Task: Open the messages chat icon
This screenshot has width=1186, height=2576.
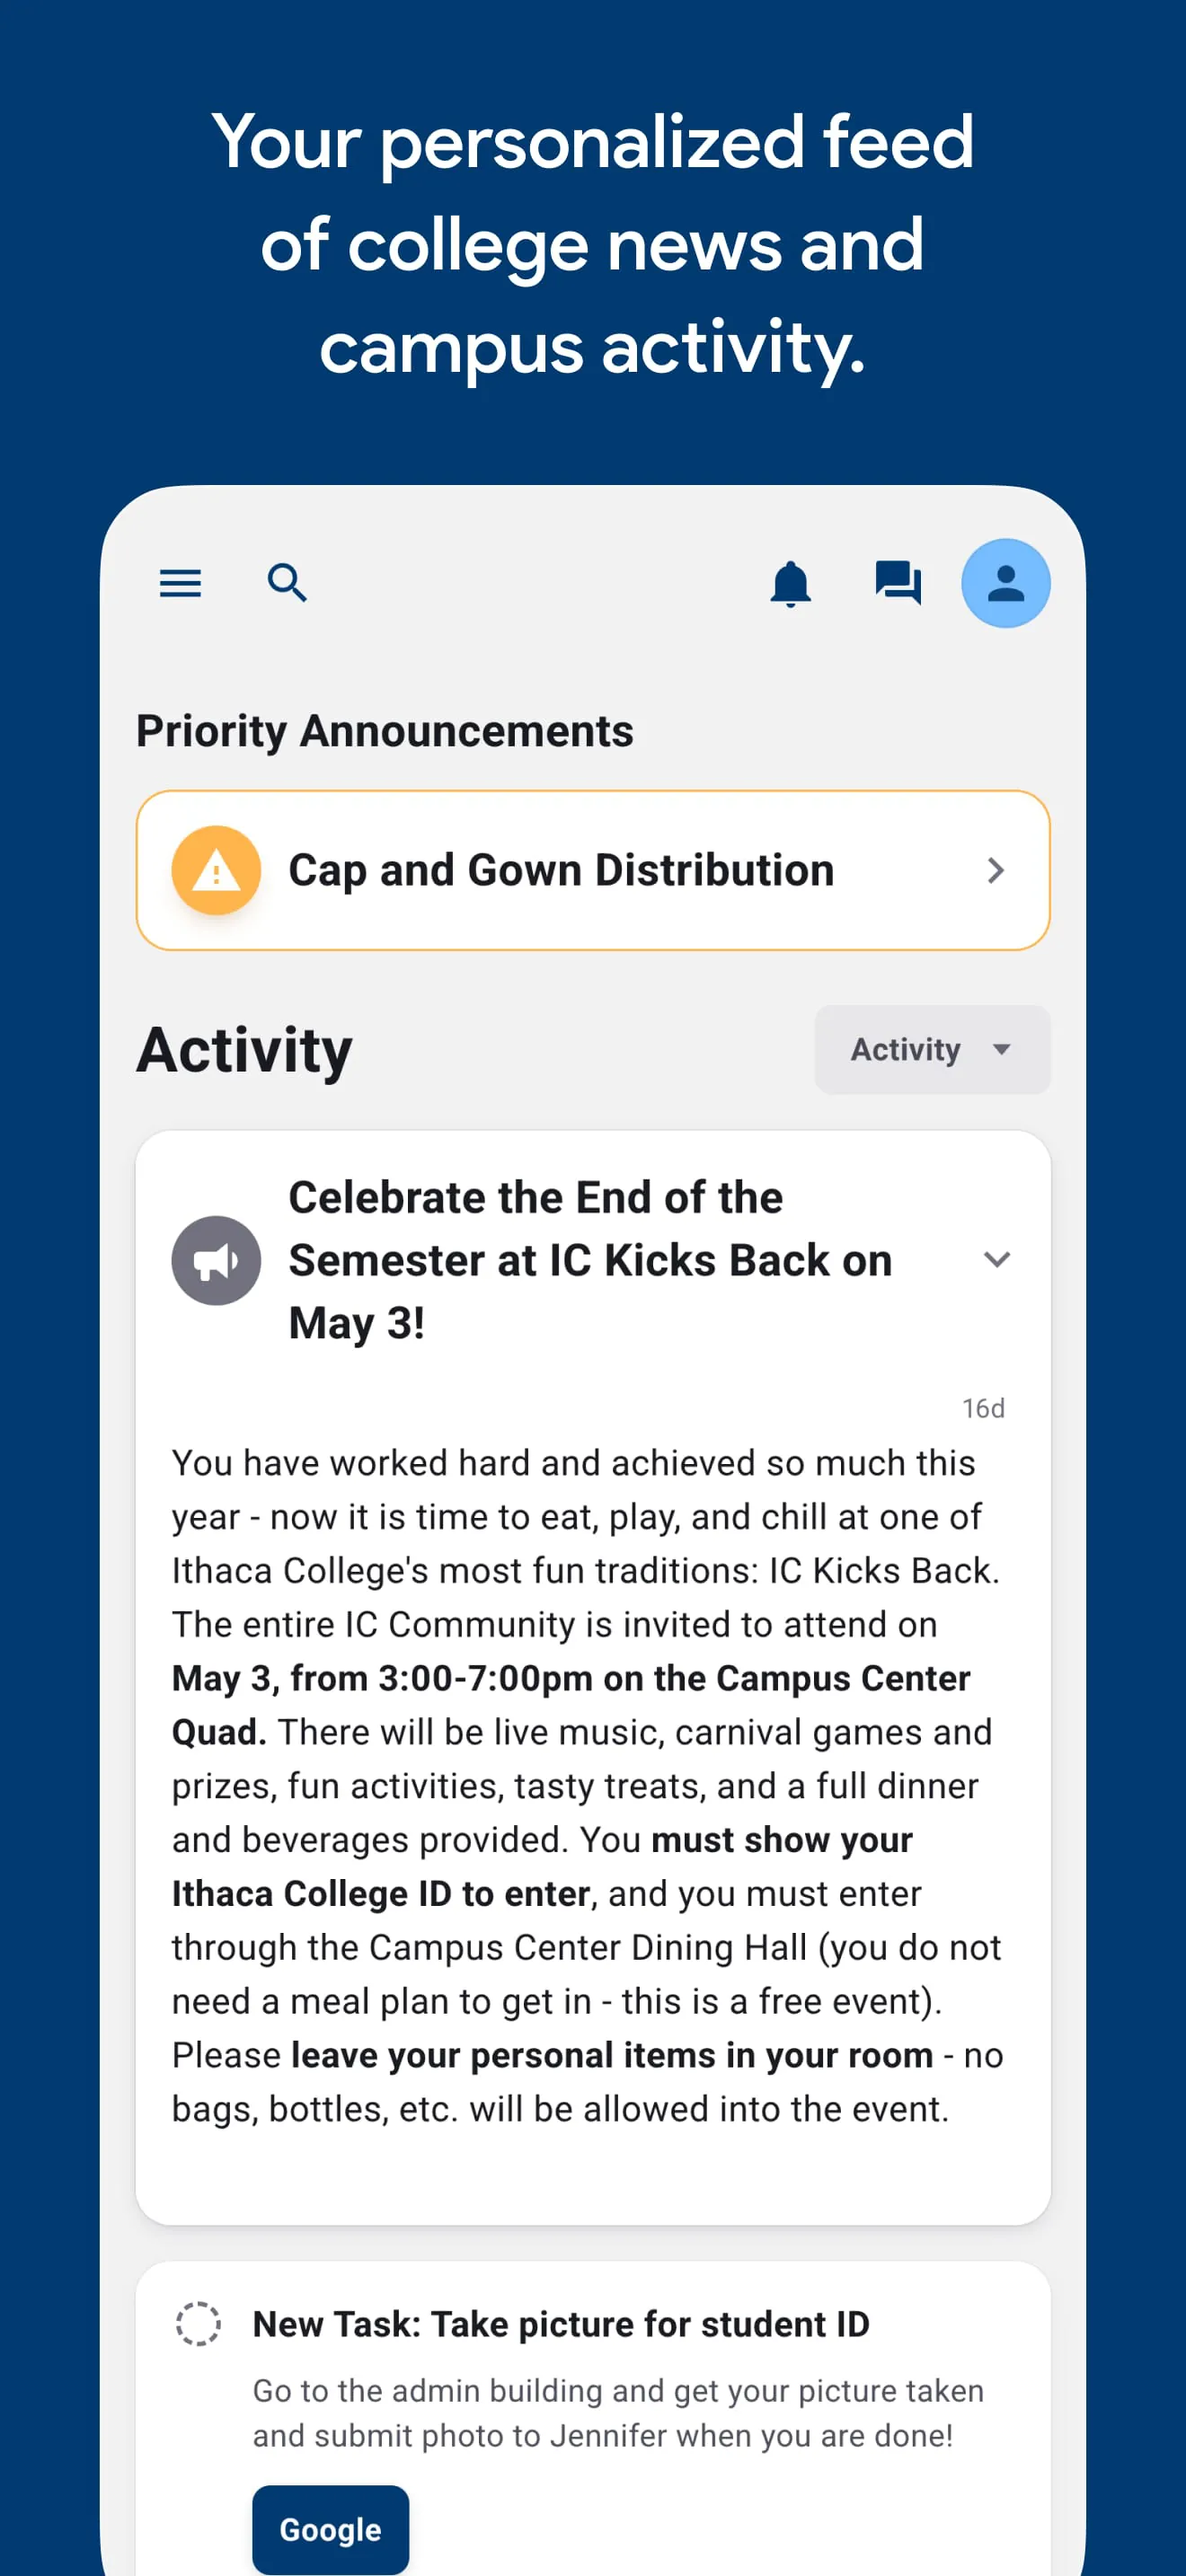Action: pos(898,582)
